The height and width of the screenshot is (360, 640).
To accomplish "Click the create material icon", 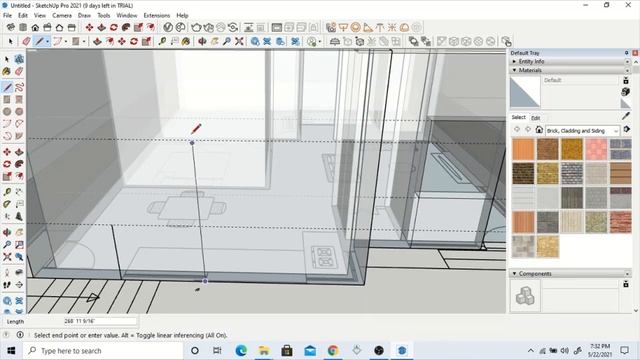I will click(x=626, y=92).
